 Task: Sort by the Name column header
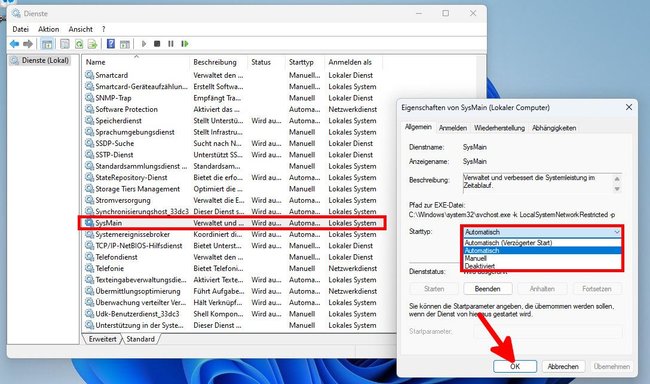point(136,62)
